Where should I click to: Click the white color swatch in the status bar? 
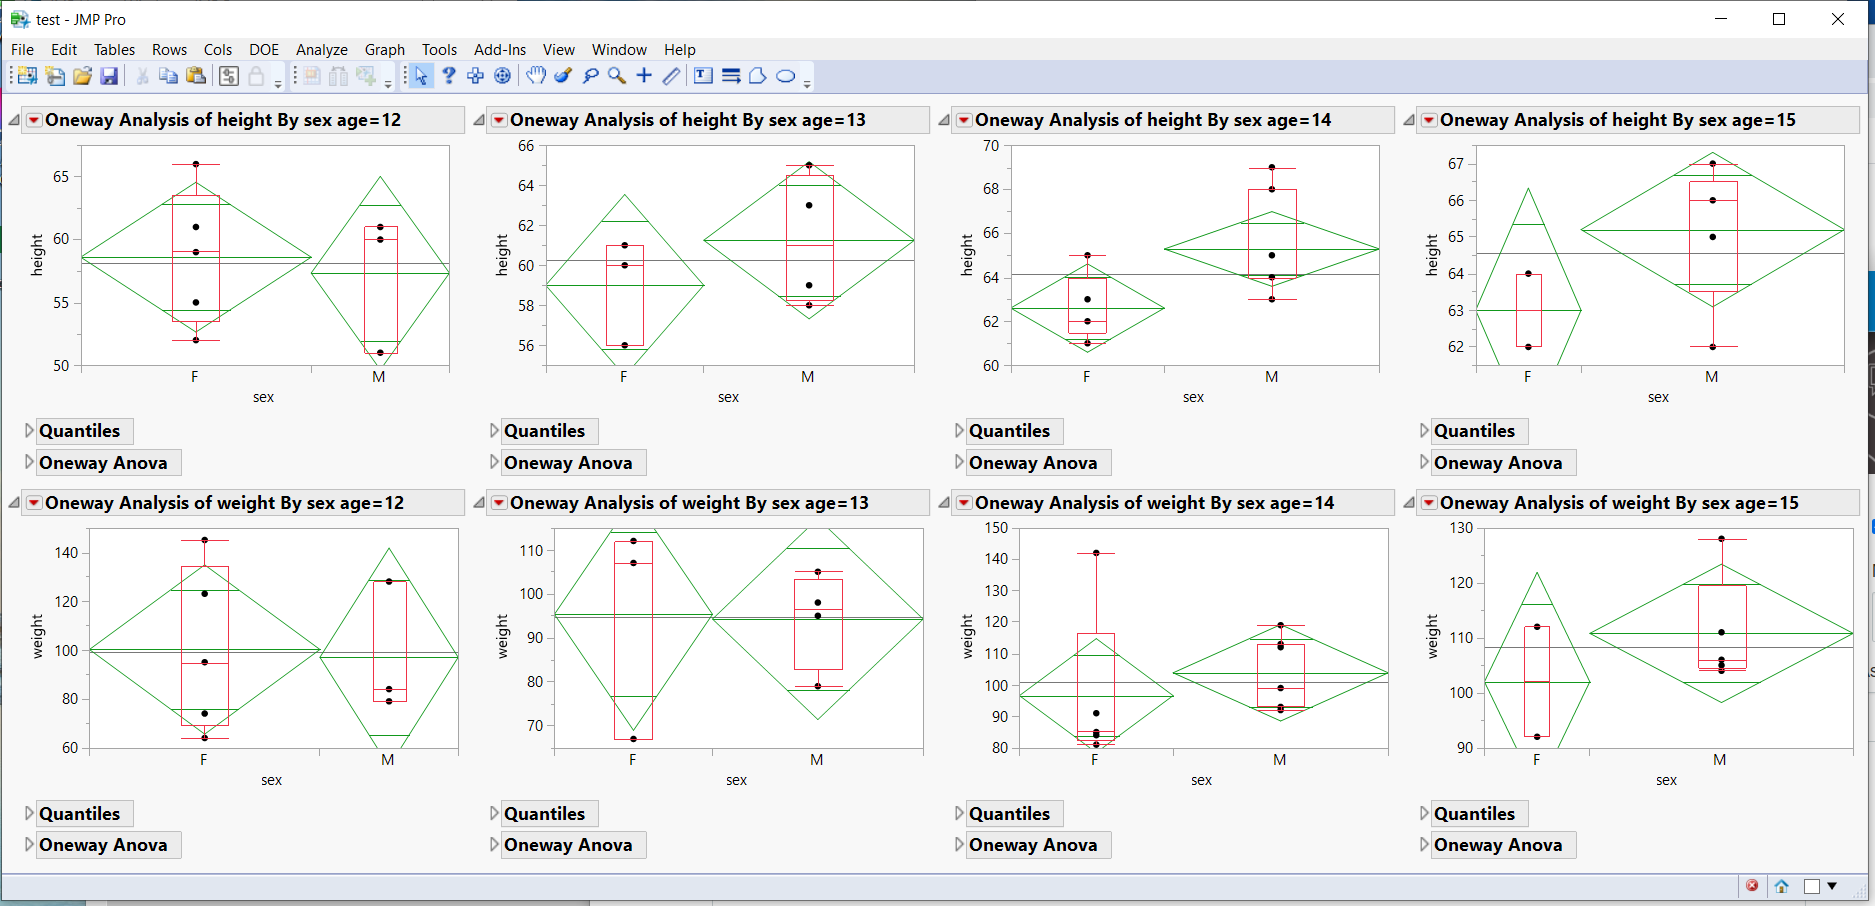tap(1814, 886)
